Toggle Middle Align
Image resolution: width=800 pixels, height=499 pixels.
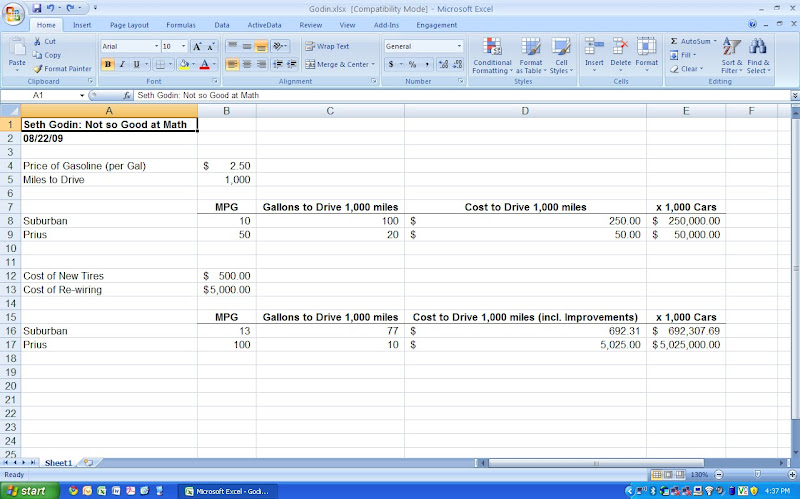(x=246, y=46)
